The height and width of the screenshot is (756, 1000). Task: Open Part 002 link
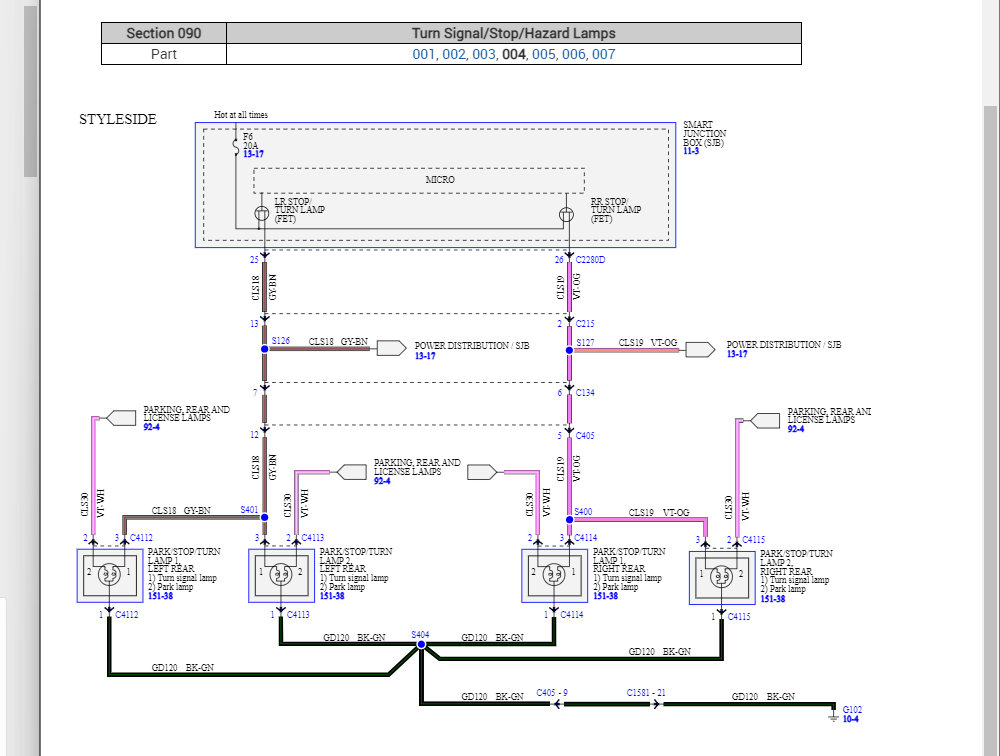pyautogui.click(x=453, y=54)
